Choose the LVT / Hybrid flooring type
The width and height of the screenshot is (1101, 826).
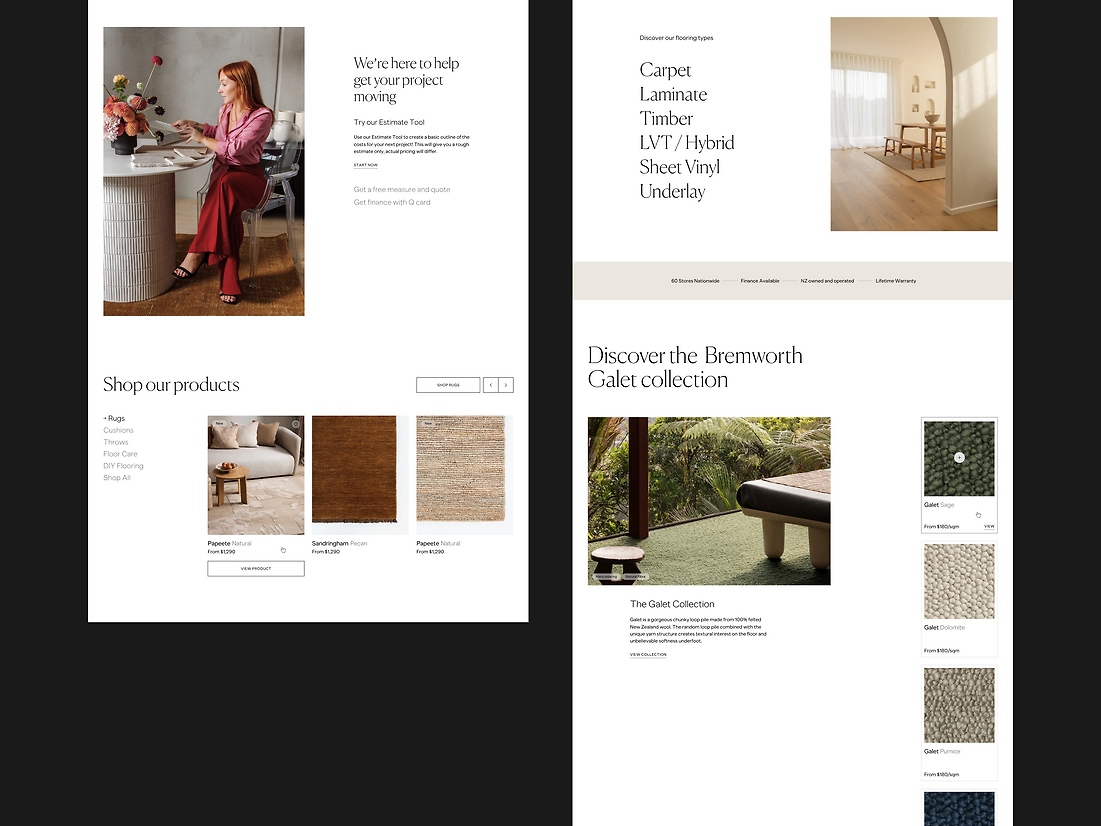point(686,143)
